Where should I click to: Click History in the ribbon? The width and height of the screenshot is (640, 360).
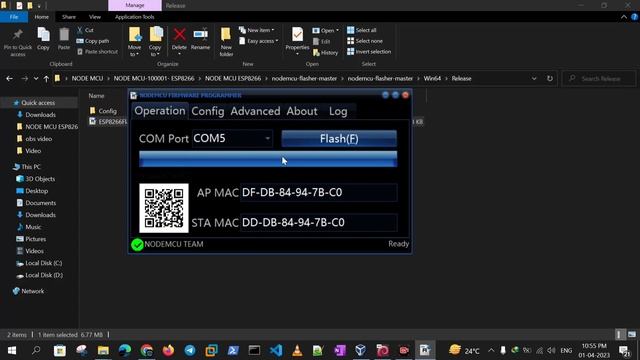325,52
